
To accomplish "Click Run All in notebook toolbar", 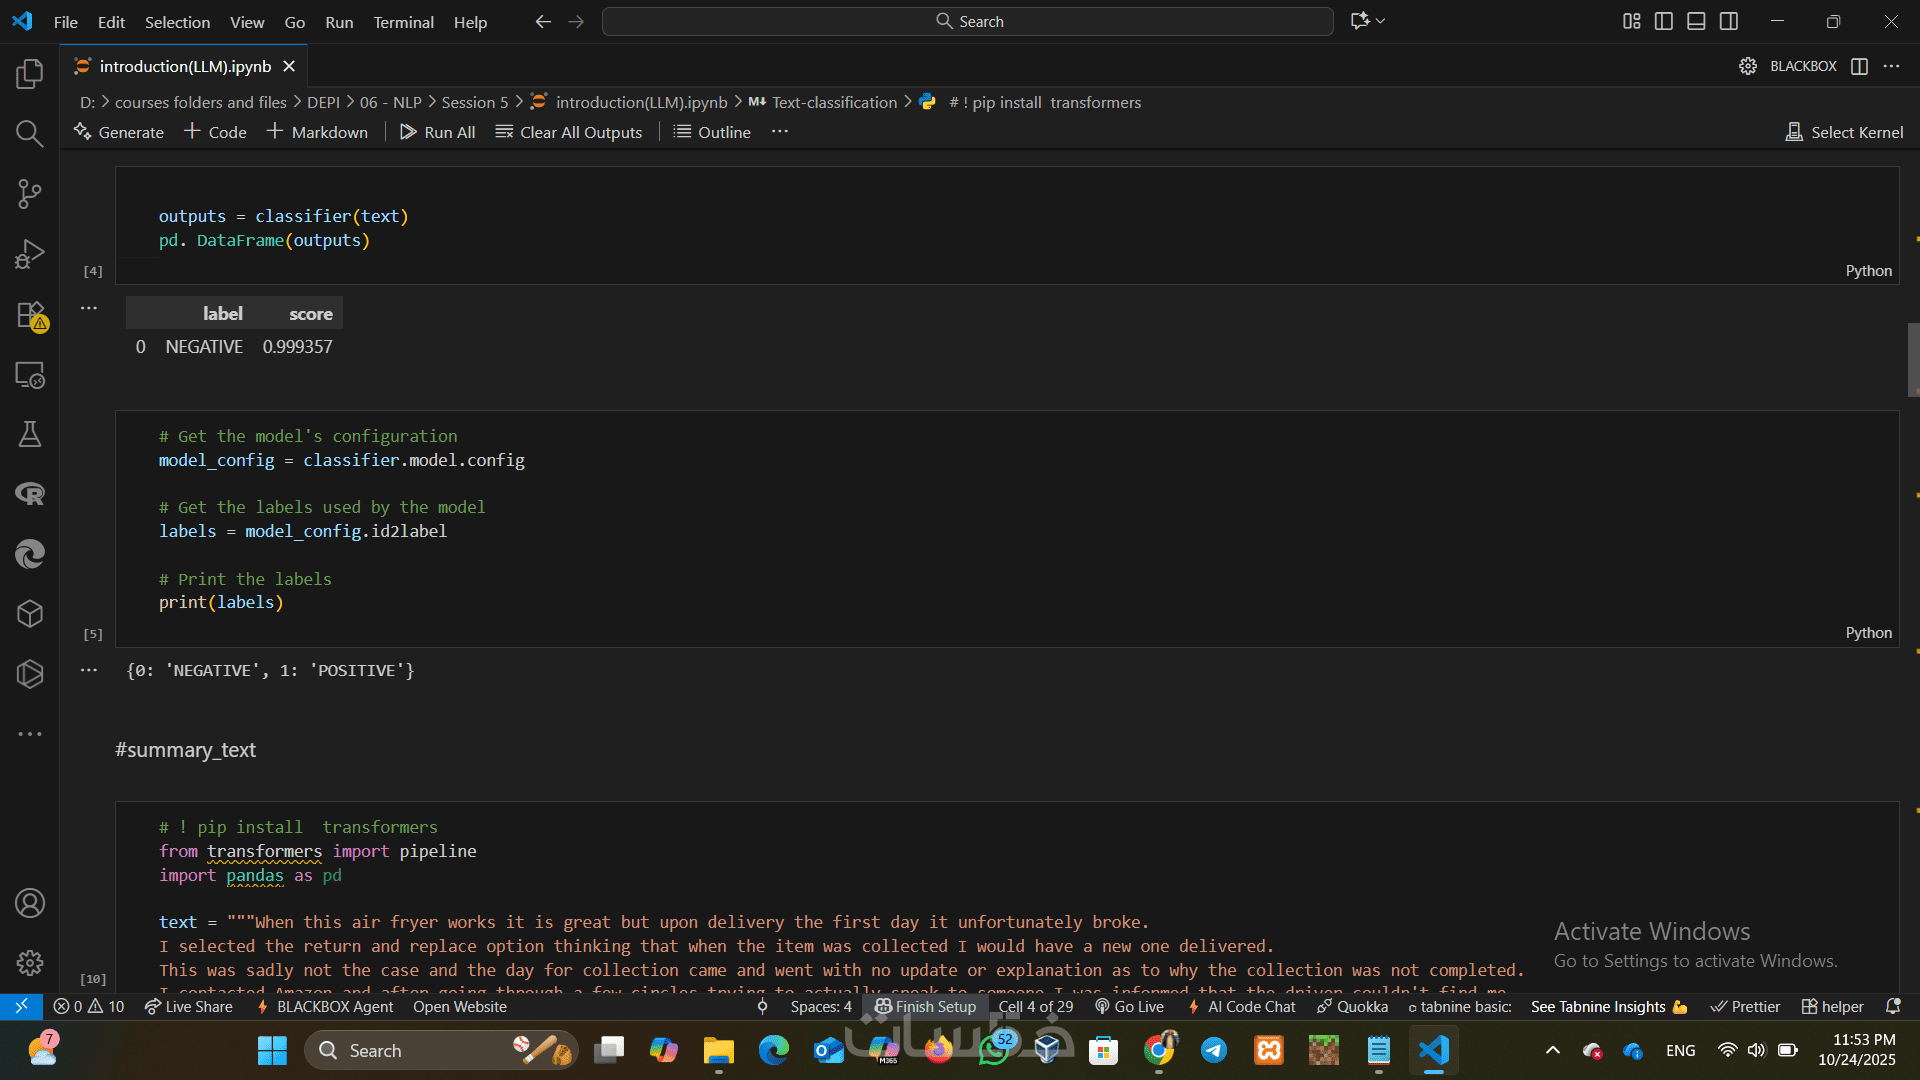I will pyautogui.click(x=437, y=132).
